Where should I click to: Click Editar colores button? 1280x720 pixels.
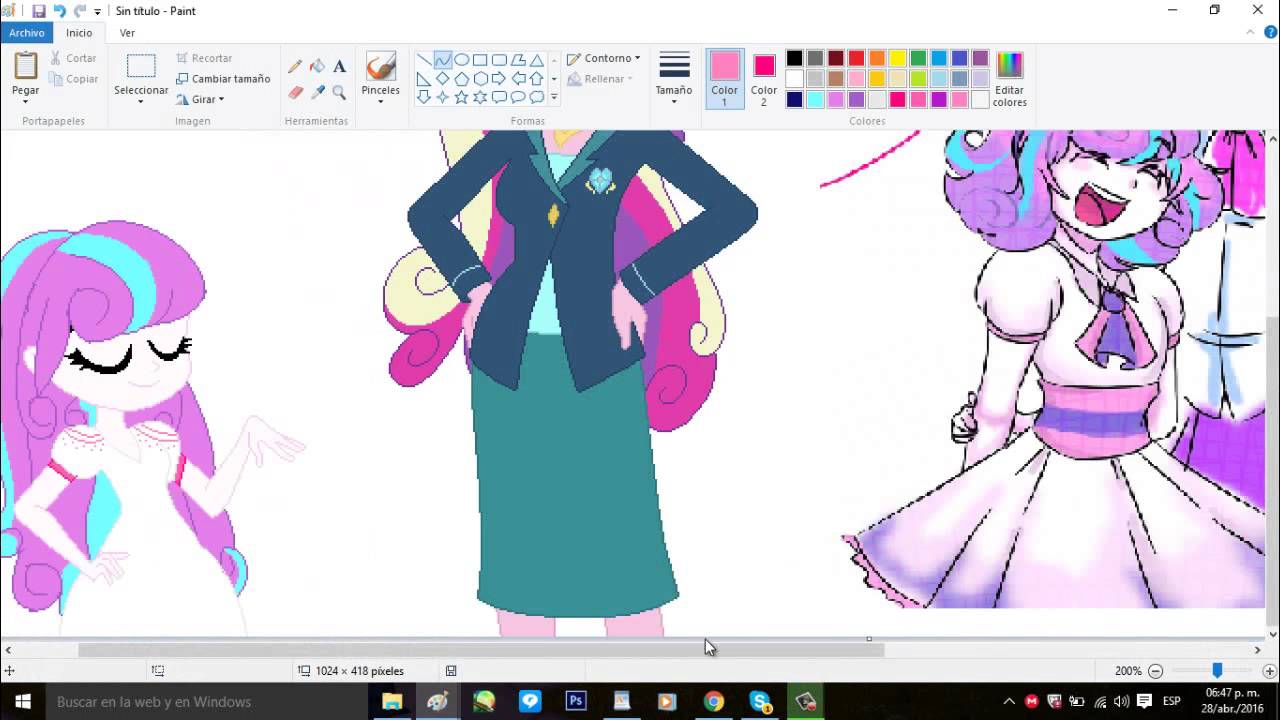1009,79
